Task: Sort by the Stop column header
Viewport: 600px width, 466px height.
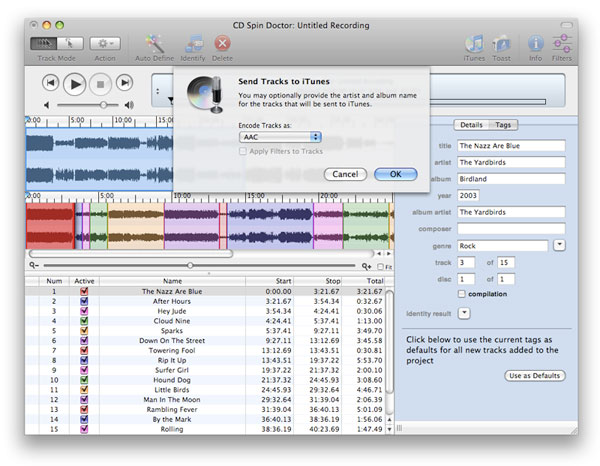Action: coord(318,281)
